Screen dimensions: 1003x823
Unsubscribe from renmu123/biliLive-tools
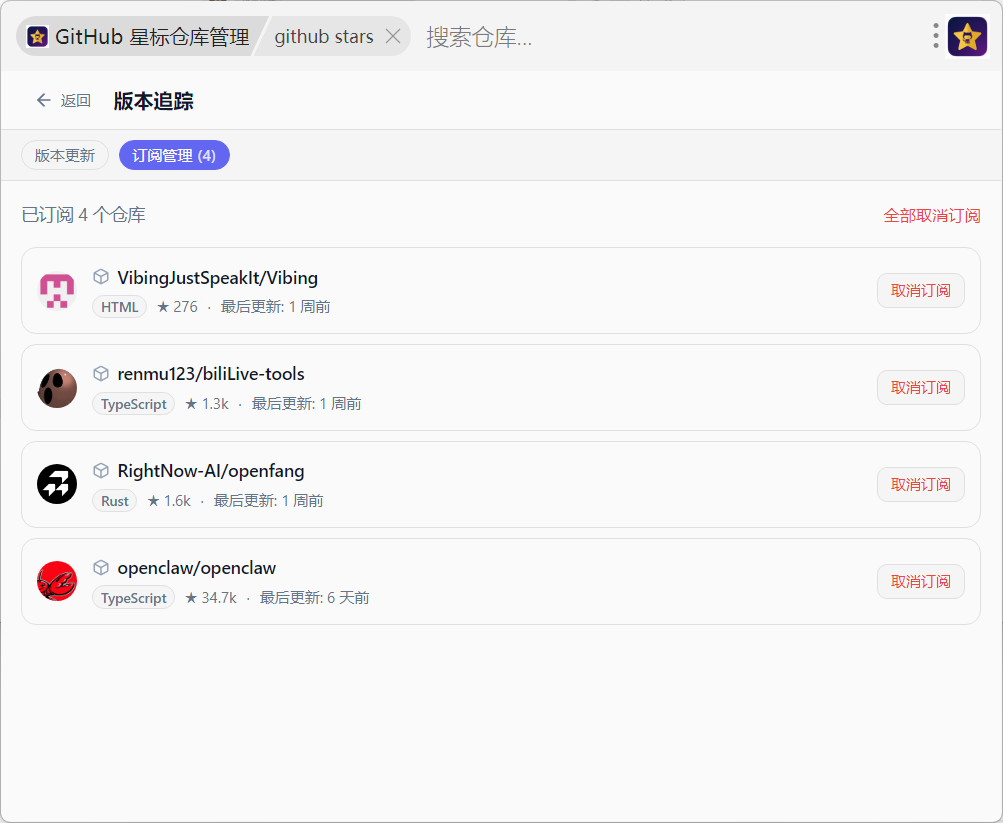pos(920,388)
